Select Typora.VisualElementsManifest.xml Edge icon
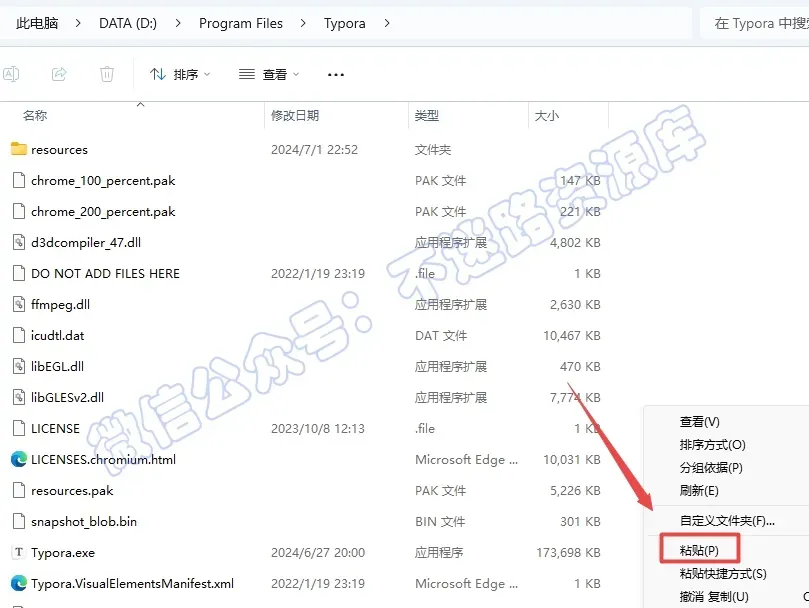This screenshot has width=809, height=608. coord(19,583)
